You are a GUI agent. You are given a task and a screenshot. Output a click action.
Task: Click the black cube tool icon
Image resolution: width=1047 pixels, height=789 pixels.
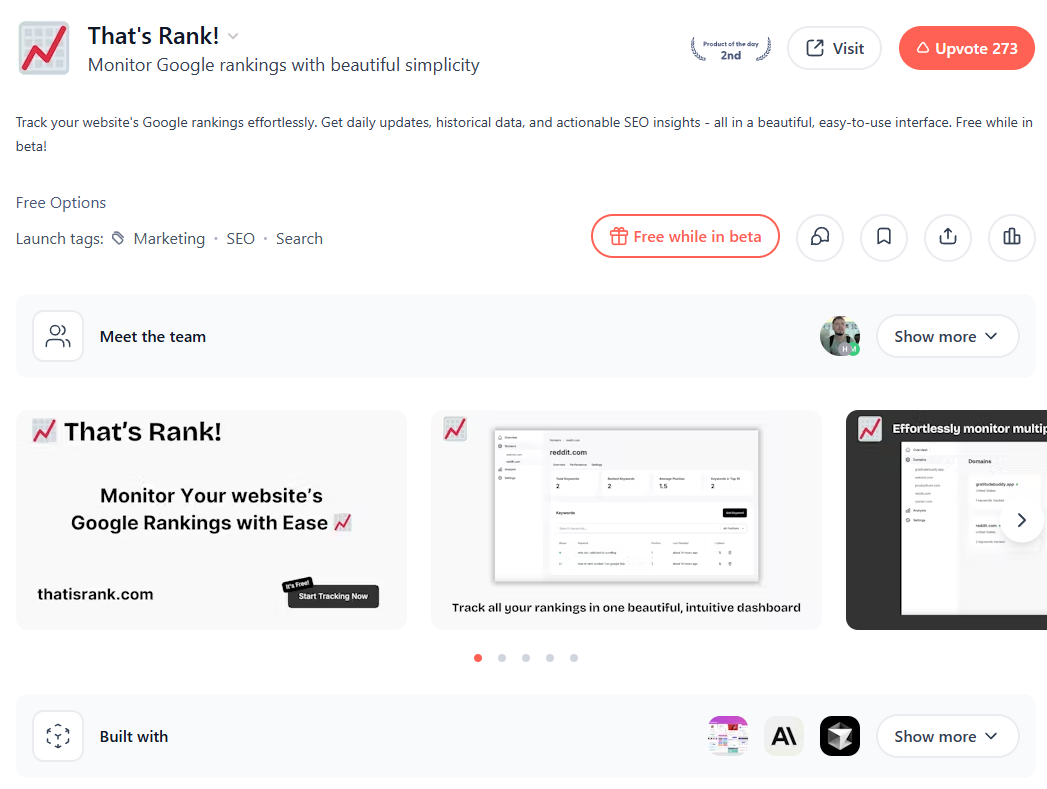pos(839,736)
